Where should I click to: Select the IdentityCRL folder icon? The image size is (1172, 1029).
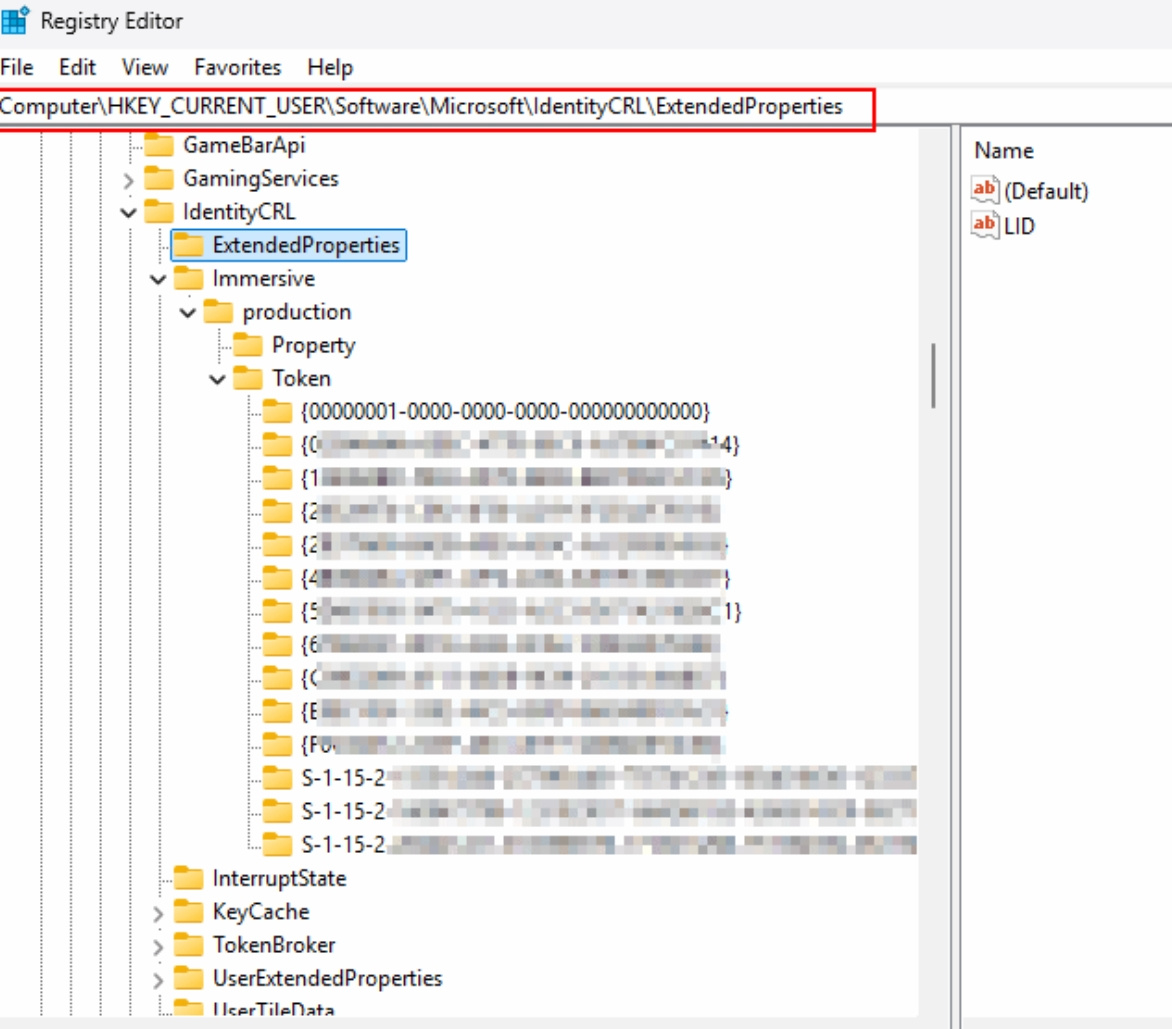coord(158,211)
